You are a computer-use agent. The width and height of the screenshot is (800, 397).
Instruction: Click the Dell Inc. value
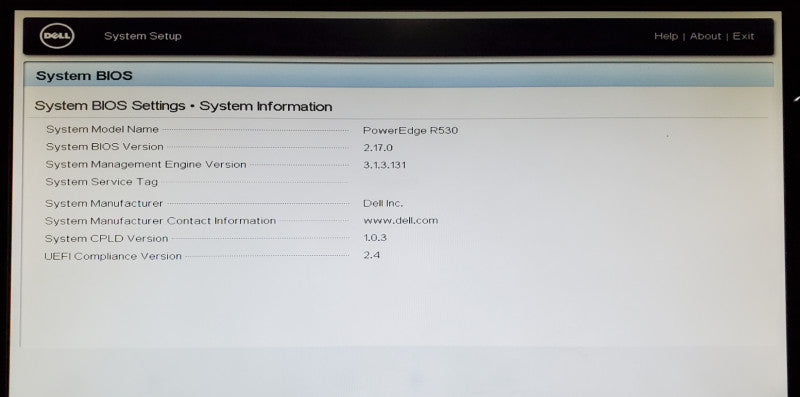tap(383, 203)
